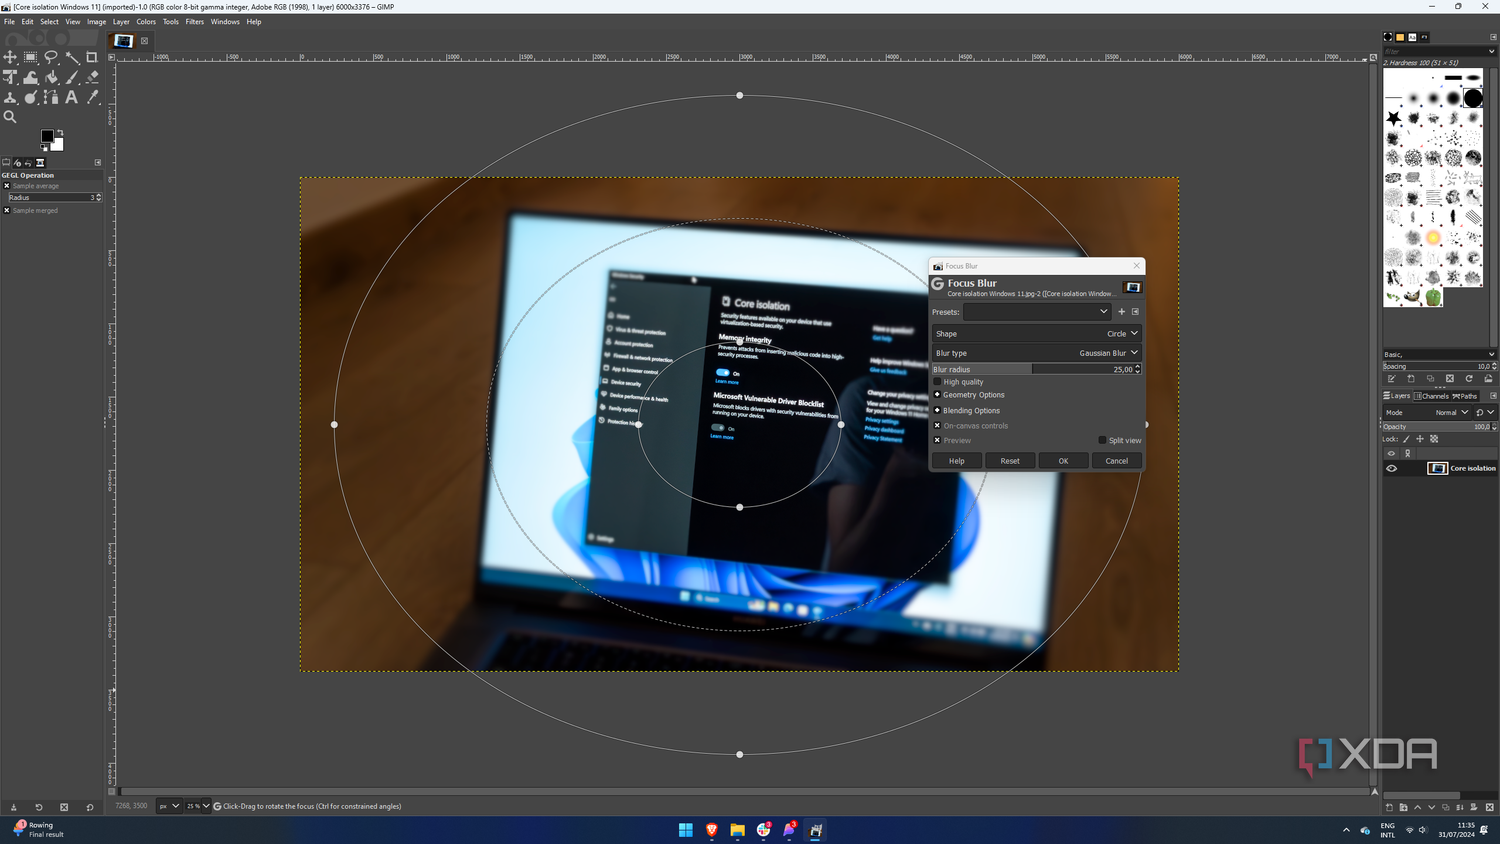Screen dimensions: 1500x844
Task: Reset colors to default black and white
Action: pyautogui.click(x=44, y=148)
